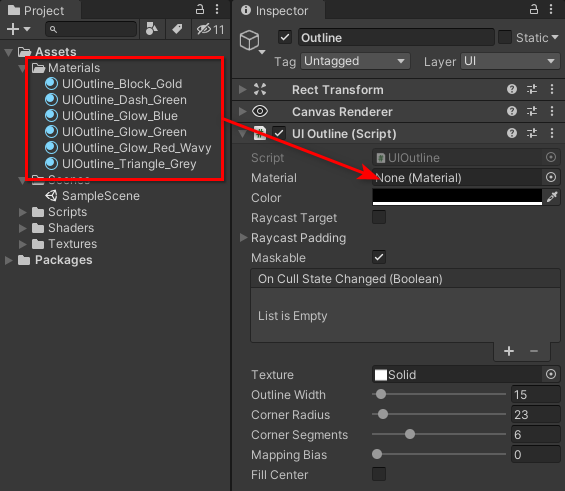Expand the Shaders folder
The height and width of the screenshot is (491, 565).
[x=23, y=228]
